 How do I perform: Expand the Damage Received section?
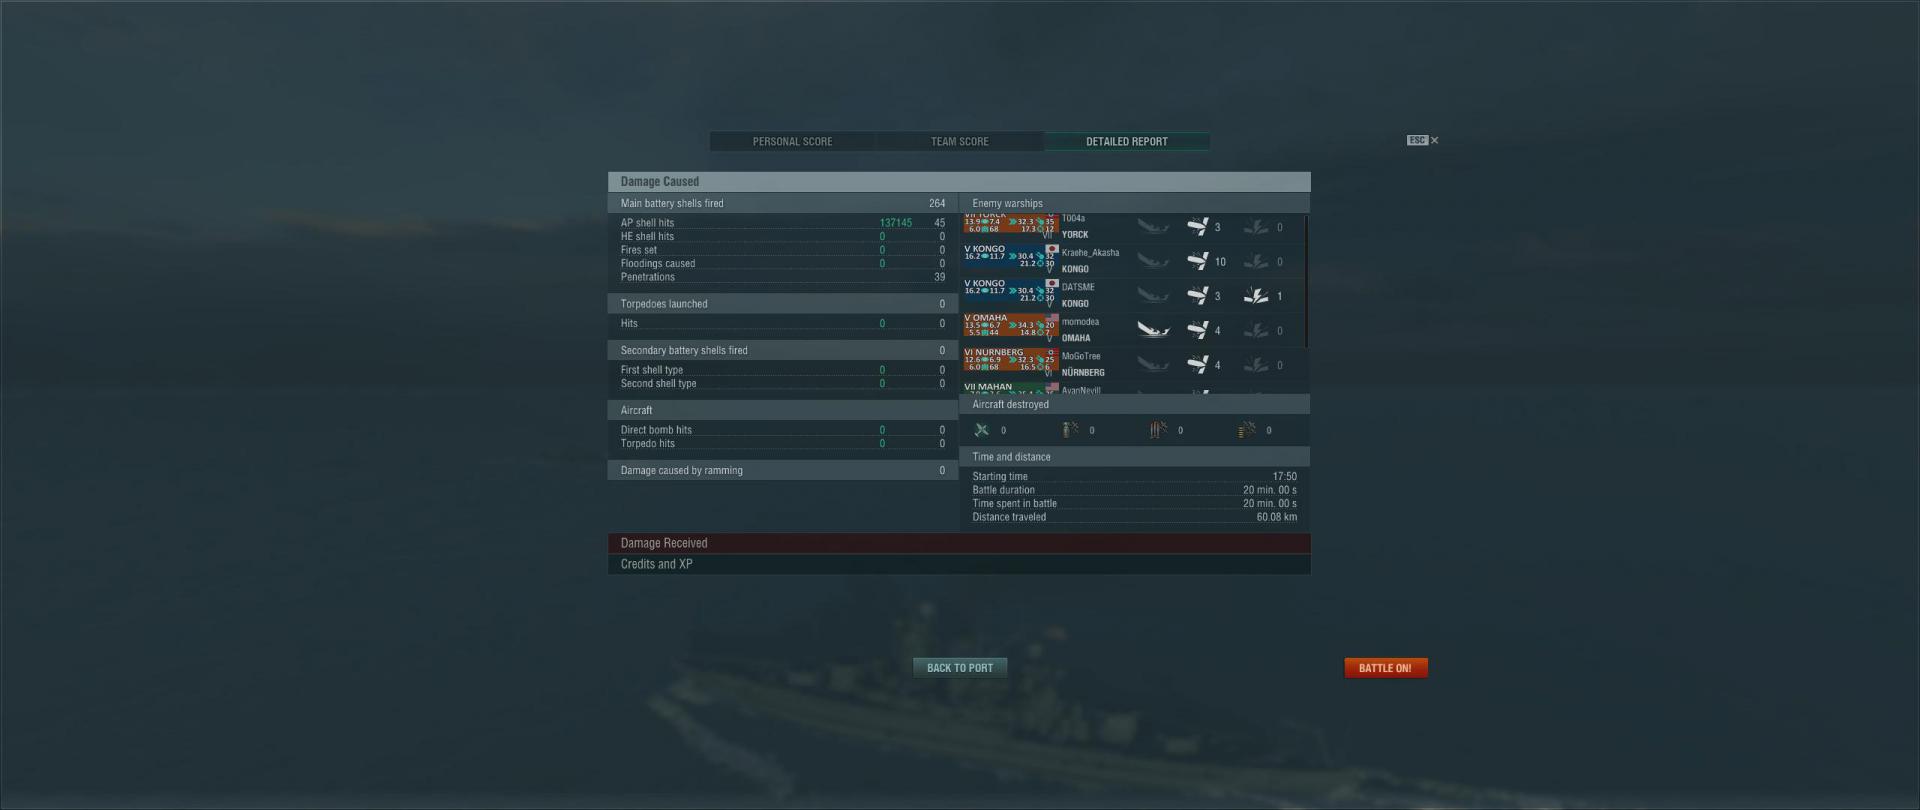click(x=959, y=543)
